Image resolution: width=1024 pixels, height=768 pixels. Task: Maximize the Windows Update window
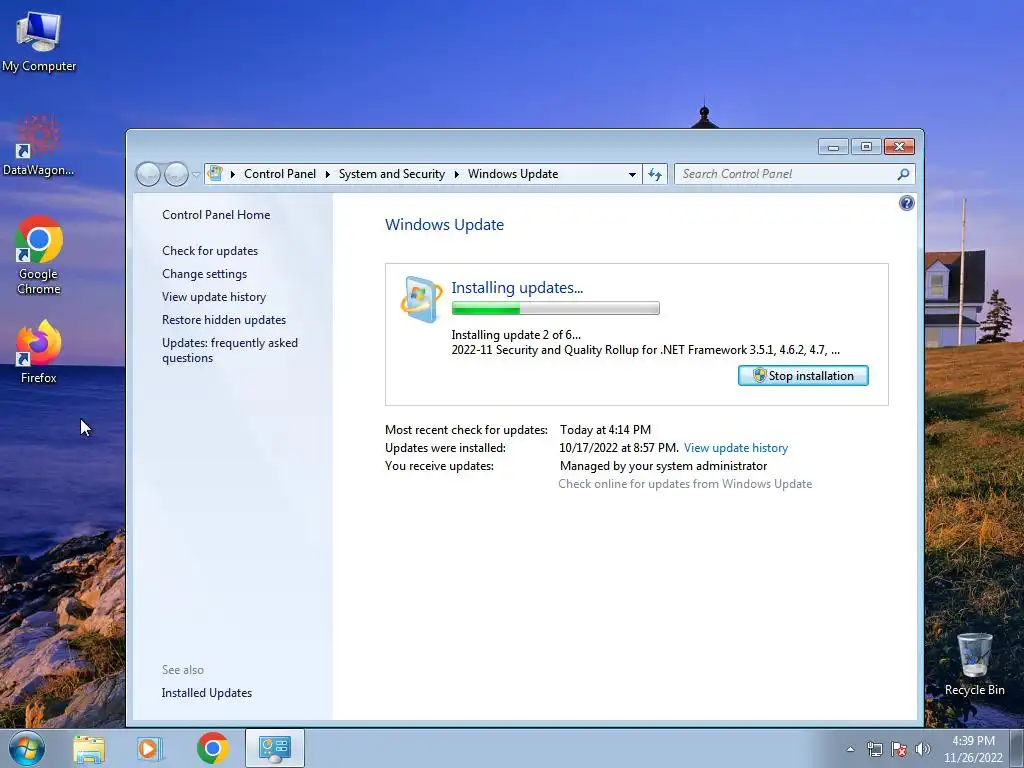(866, 147)
